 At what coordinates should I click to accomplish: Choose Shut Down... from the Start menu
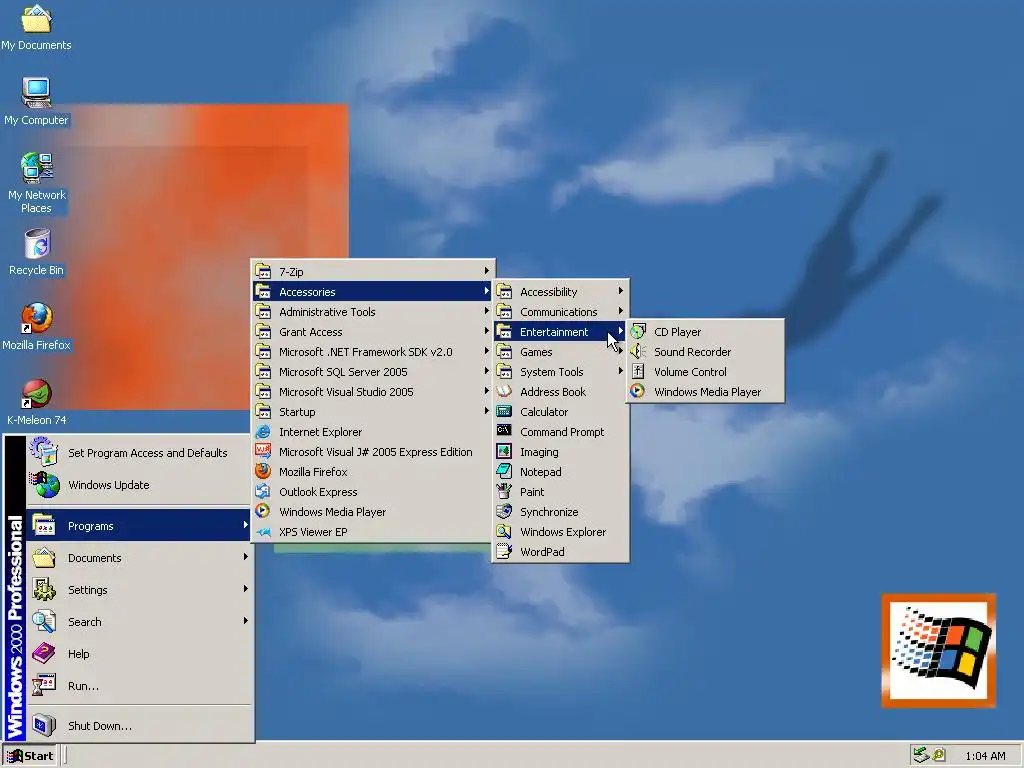pyautogui.click(x=139, y=726)
